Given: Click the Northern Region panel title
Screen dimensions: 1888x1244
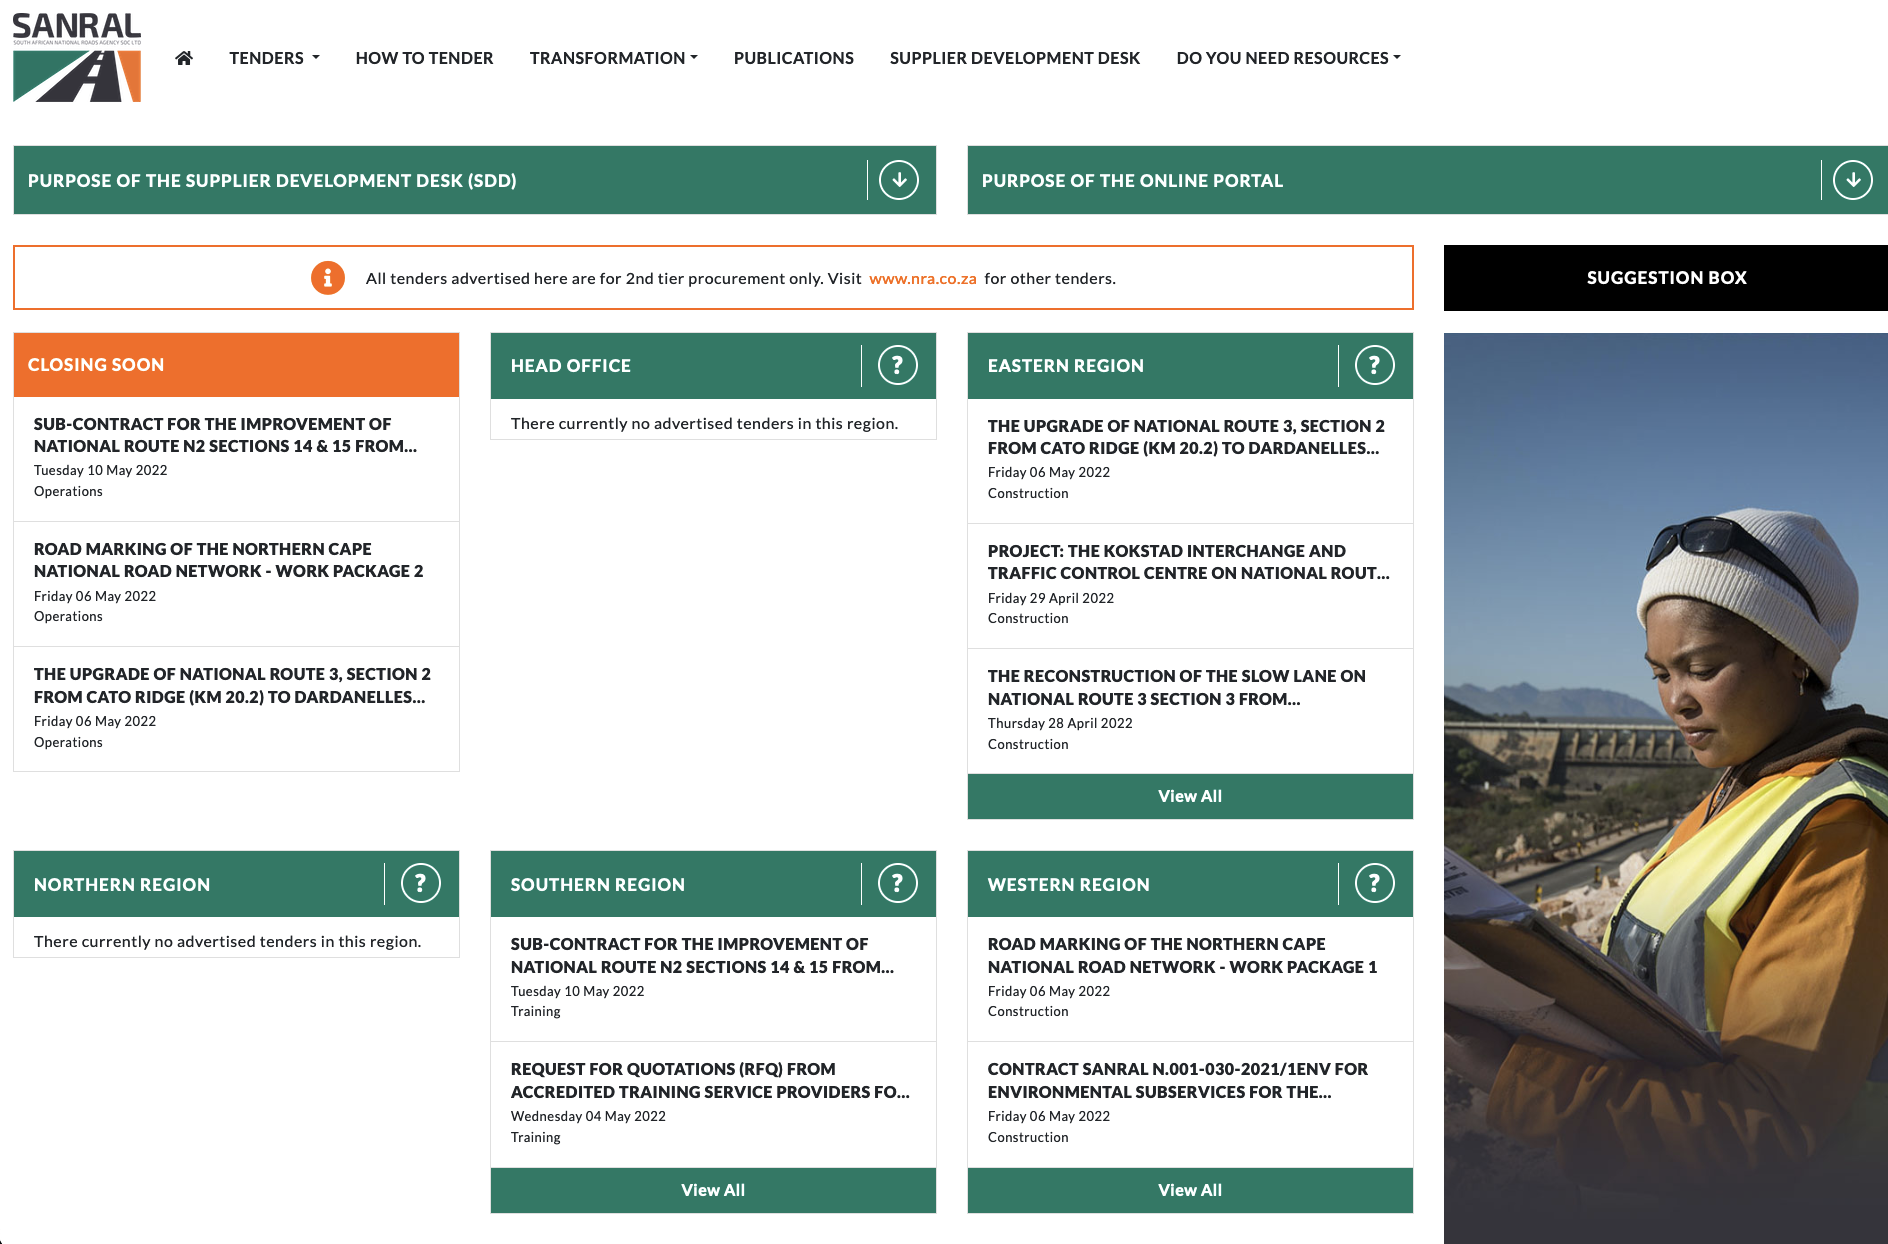Looking at the screenshot, I should point(122,885).
